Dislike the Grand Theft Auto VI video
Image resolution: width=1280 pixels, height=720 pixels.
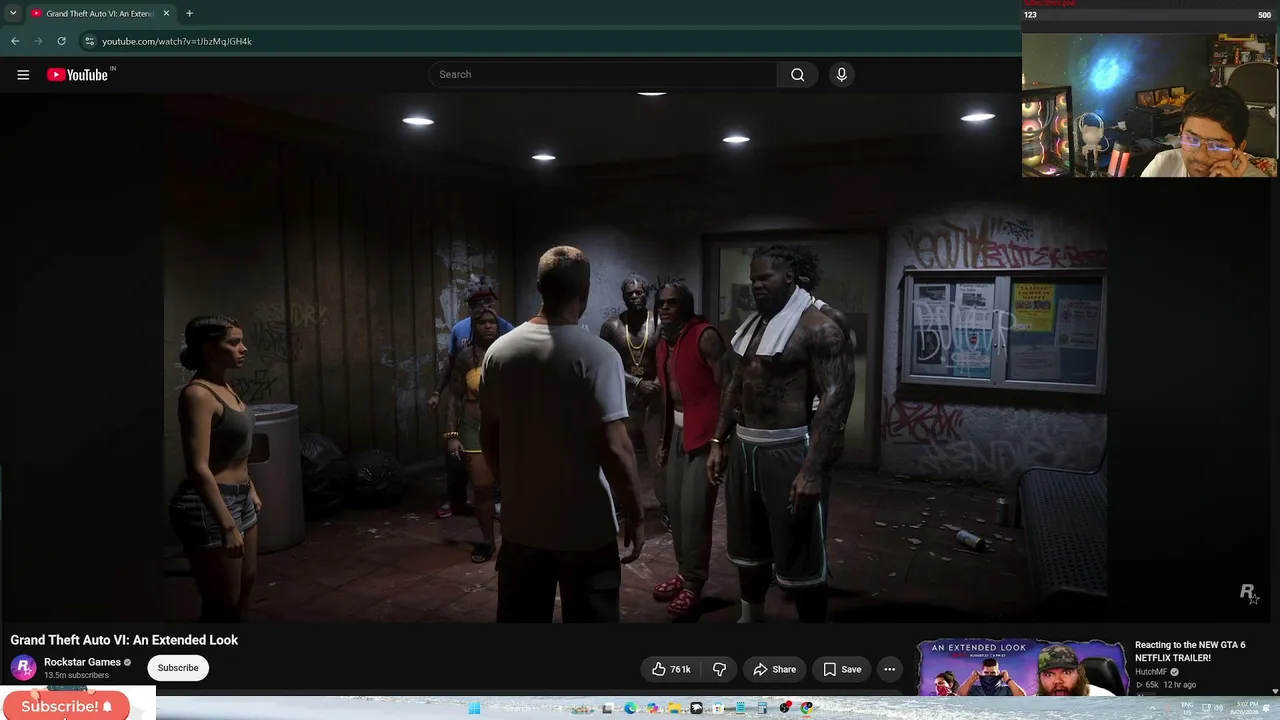[719, 669]
